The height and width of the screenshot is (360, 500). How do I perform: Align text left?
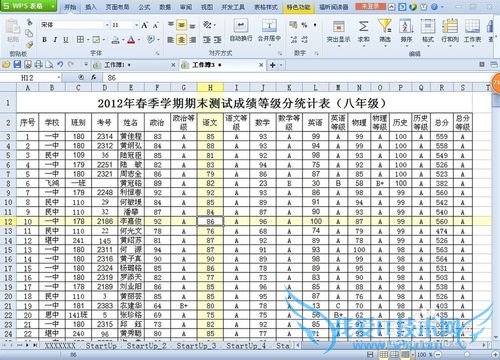click(171, 40)
